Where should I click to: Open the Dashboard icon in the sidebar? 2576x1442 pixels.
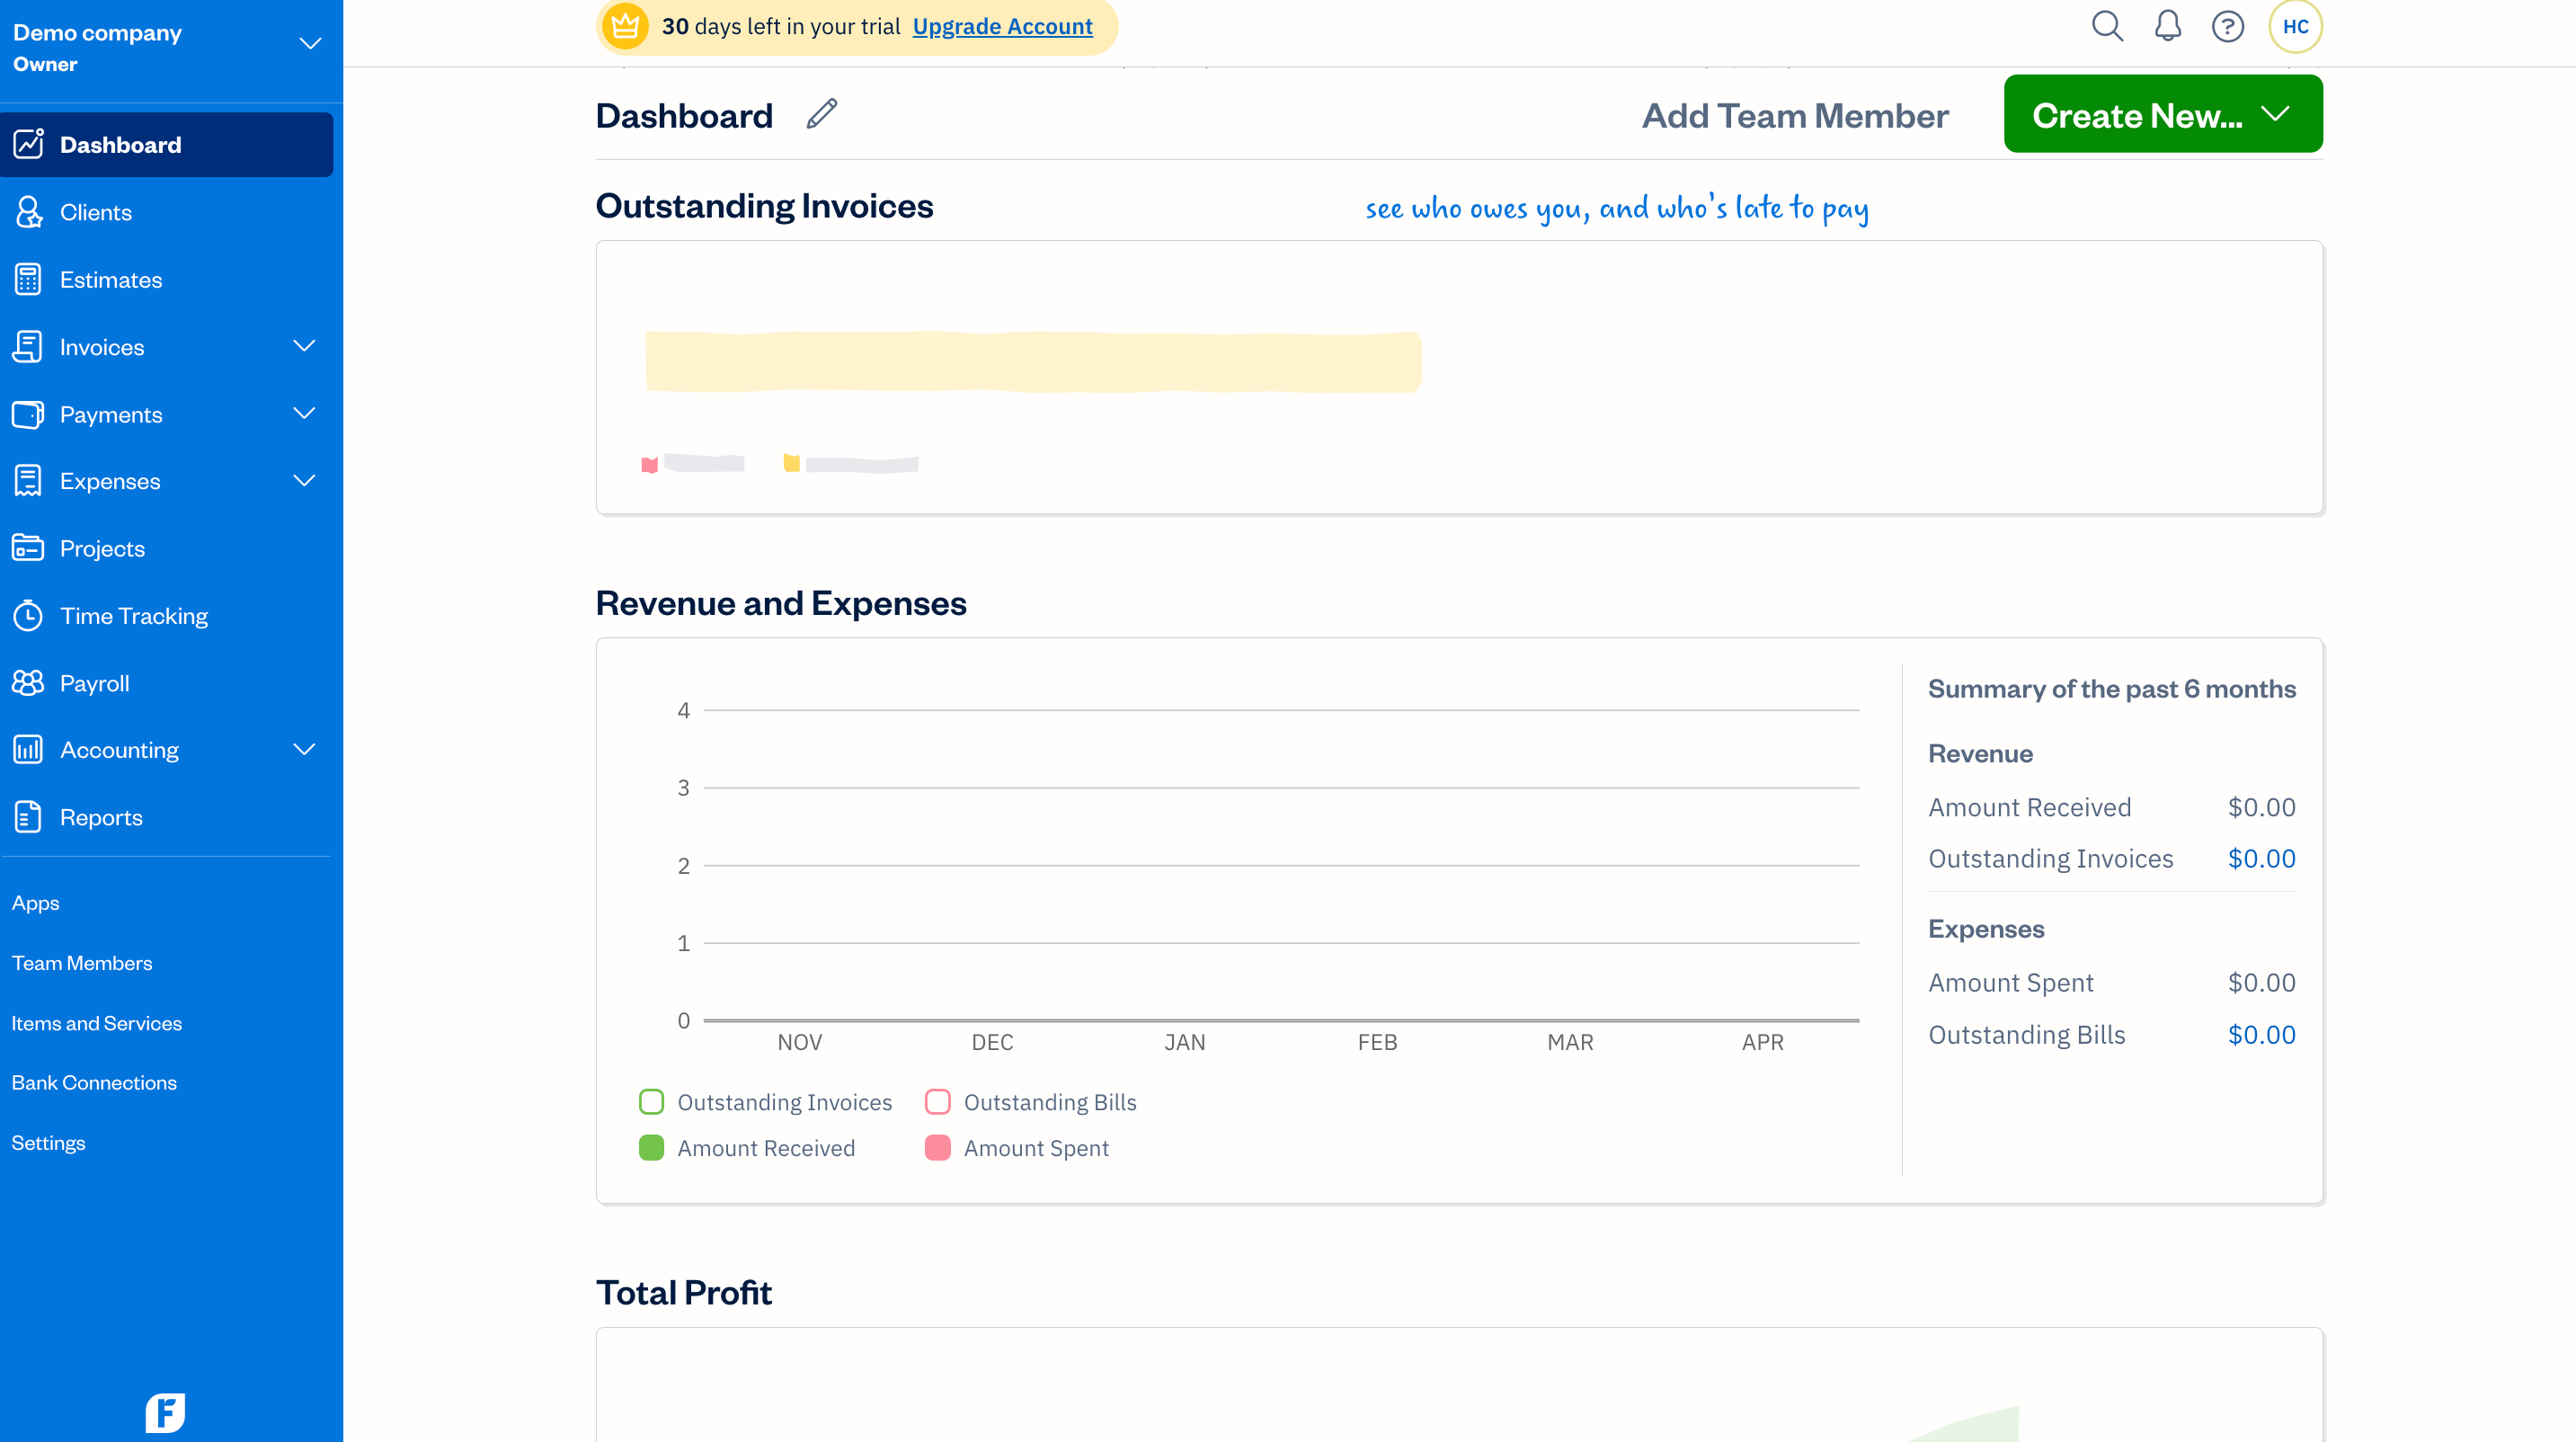(28, 144)
